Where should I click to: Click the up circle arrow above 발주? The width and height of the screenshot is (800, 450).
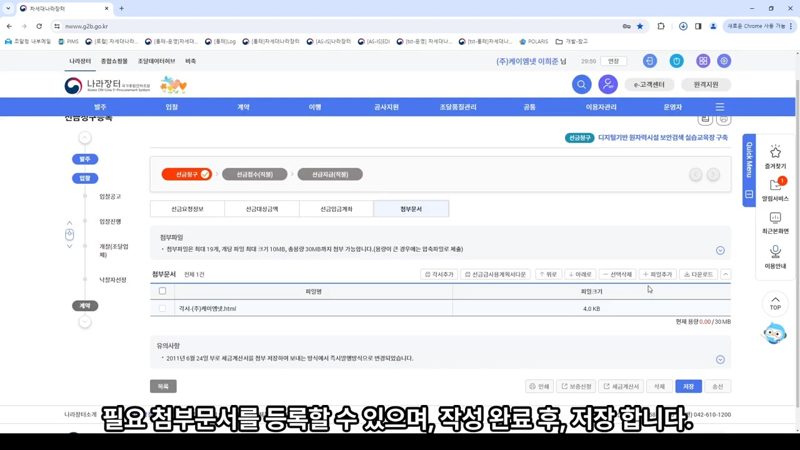85,138
